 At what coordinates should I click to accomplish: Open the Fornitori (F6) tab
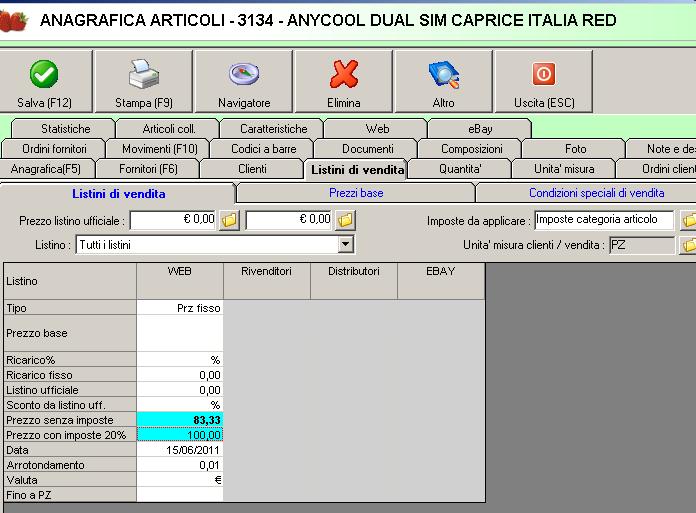(x=148, y=169)
